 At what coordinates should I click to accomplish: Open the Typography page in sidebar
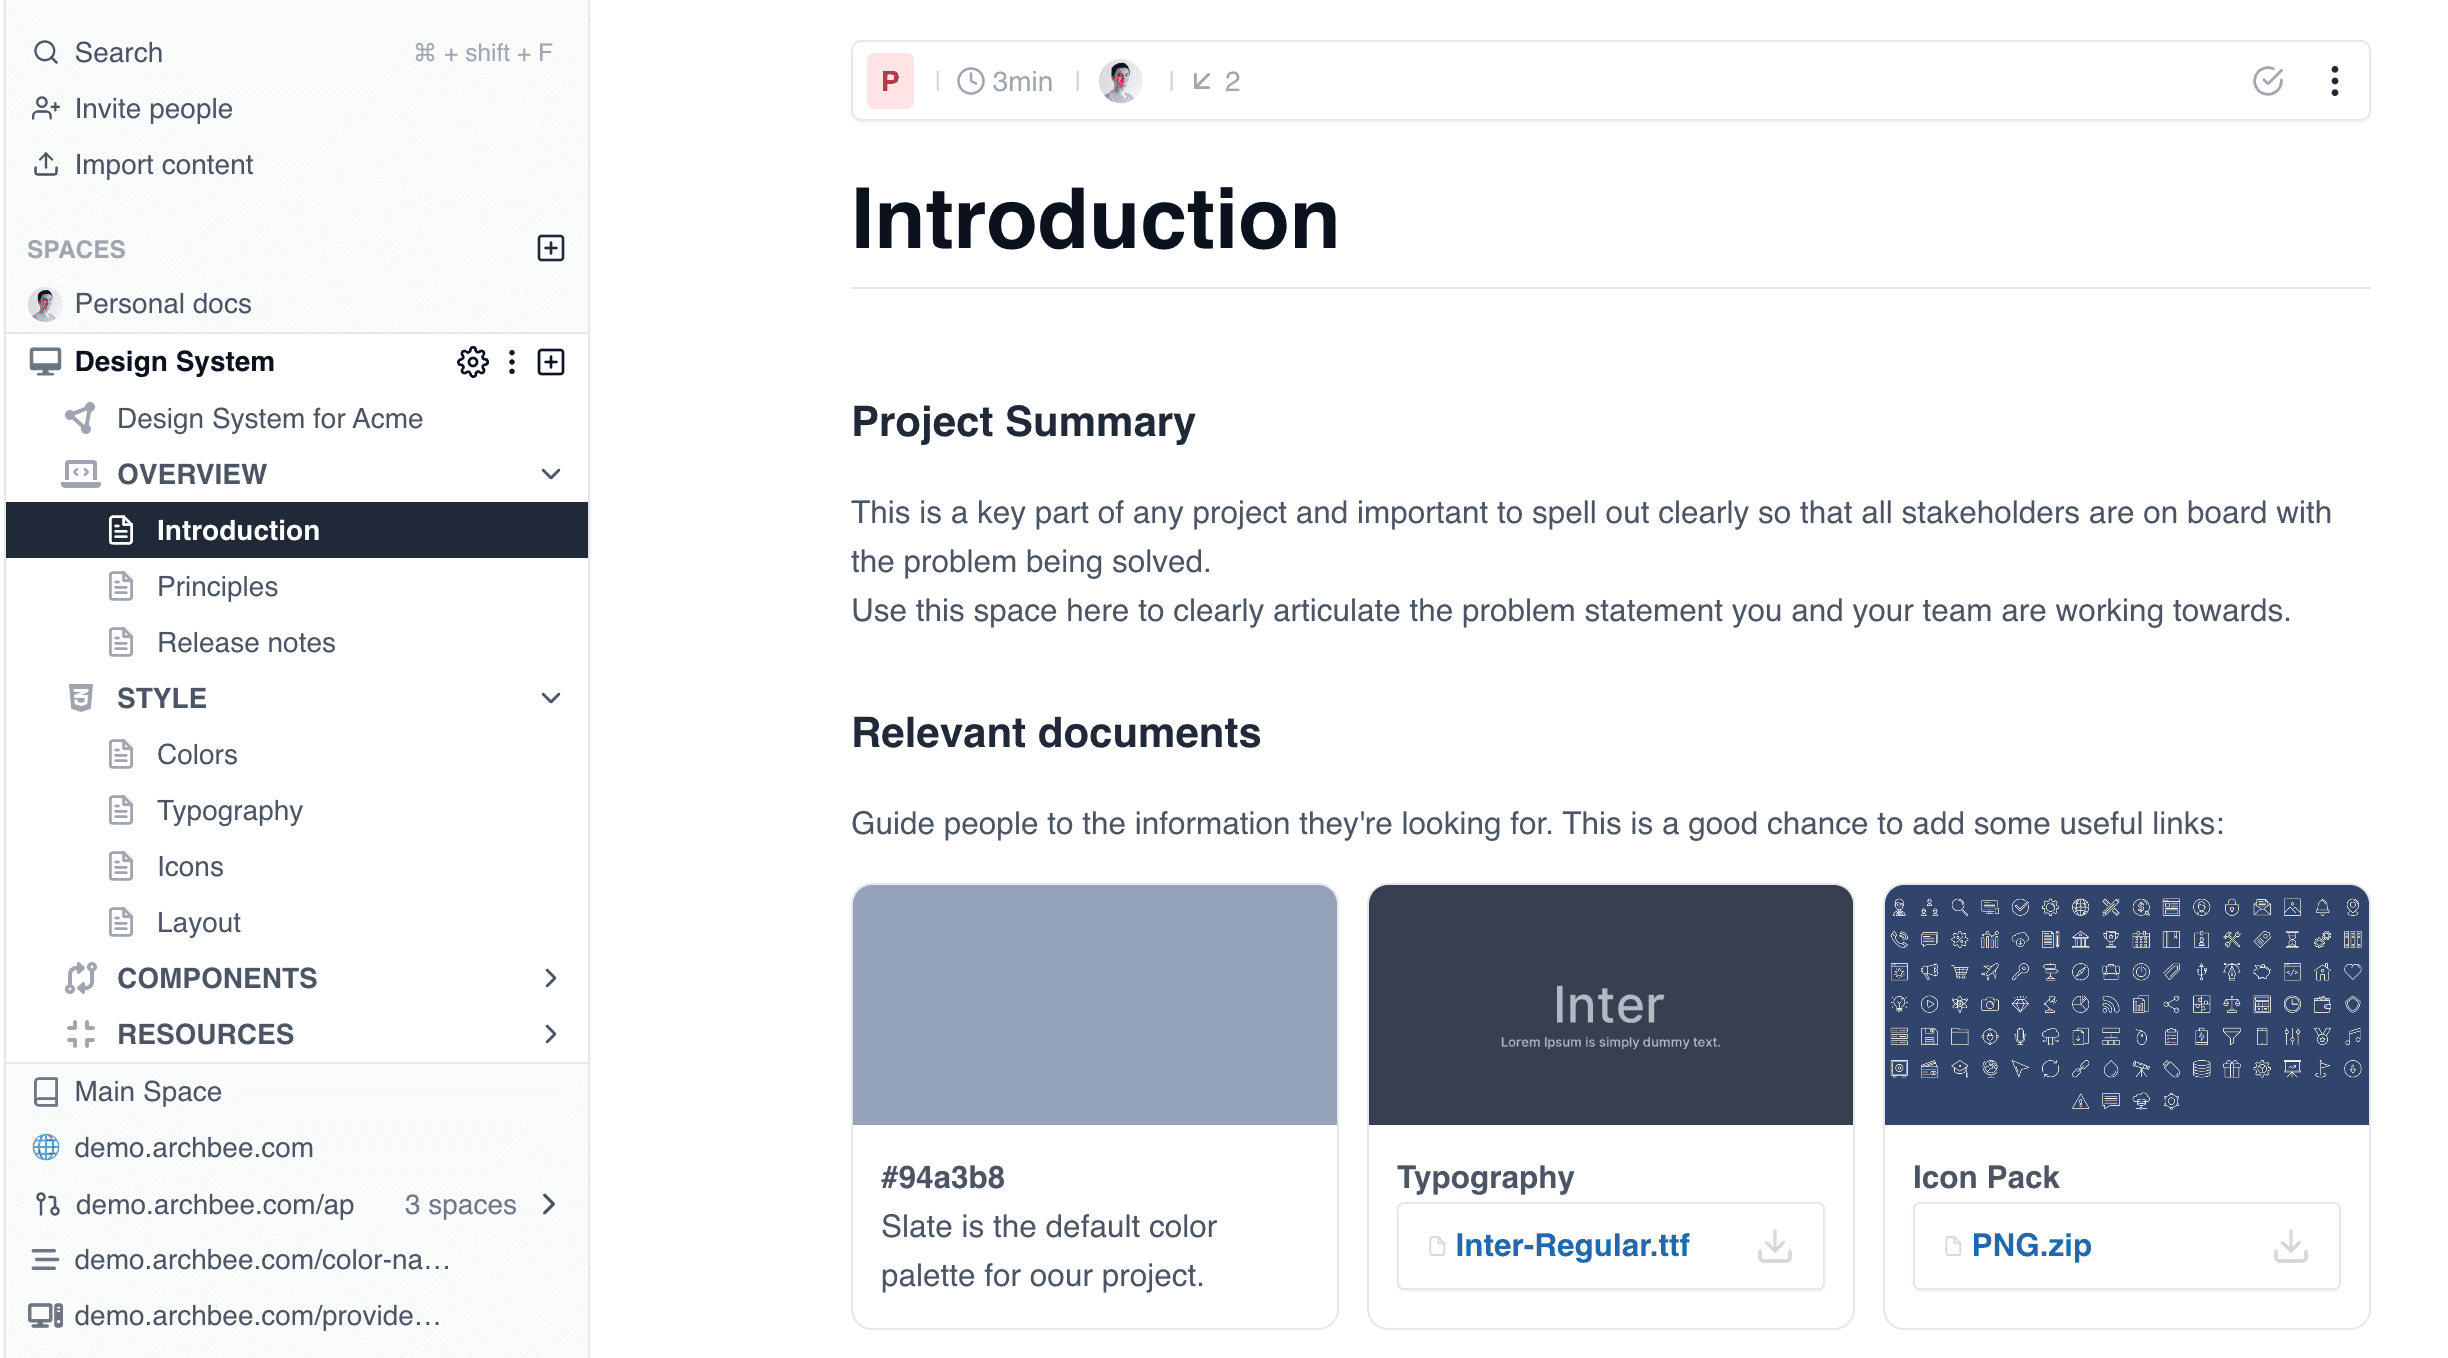pos(229,811)
